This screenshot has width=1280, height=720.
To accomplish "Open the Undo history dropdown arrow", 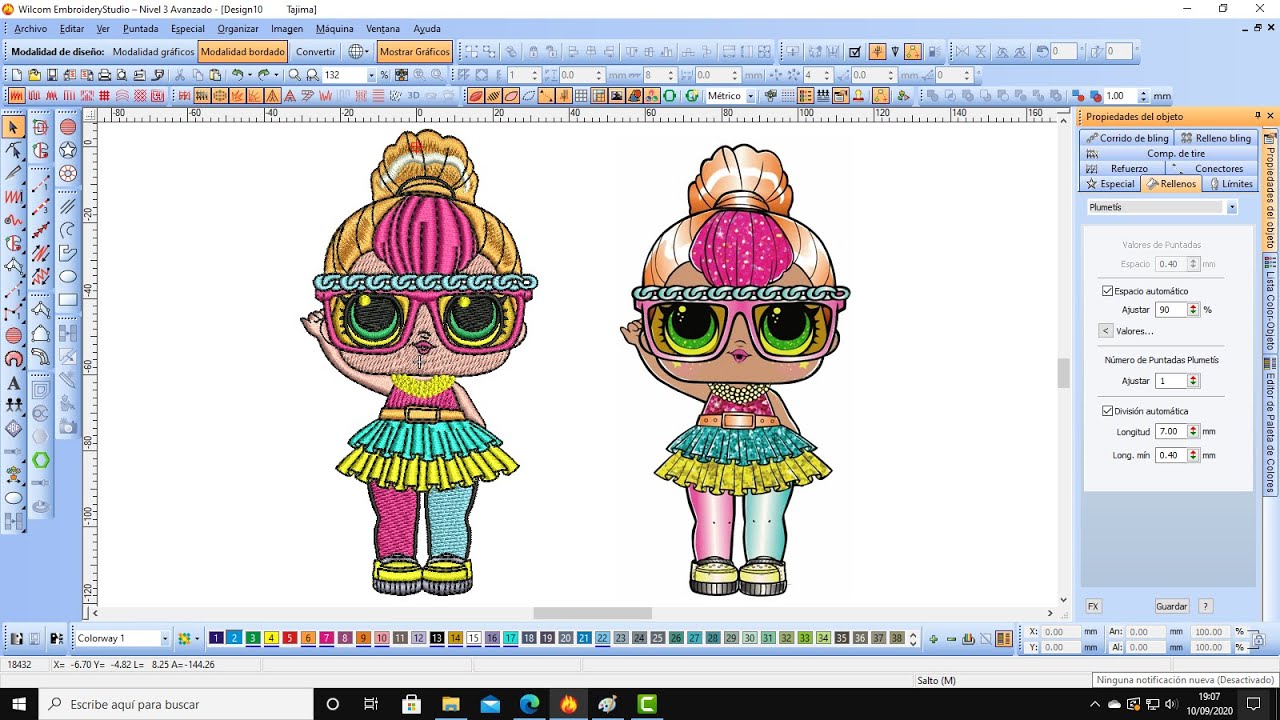I will 250,75.
